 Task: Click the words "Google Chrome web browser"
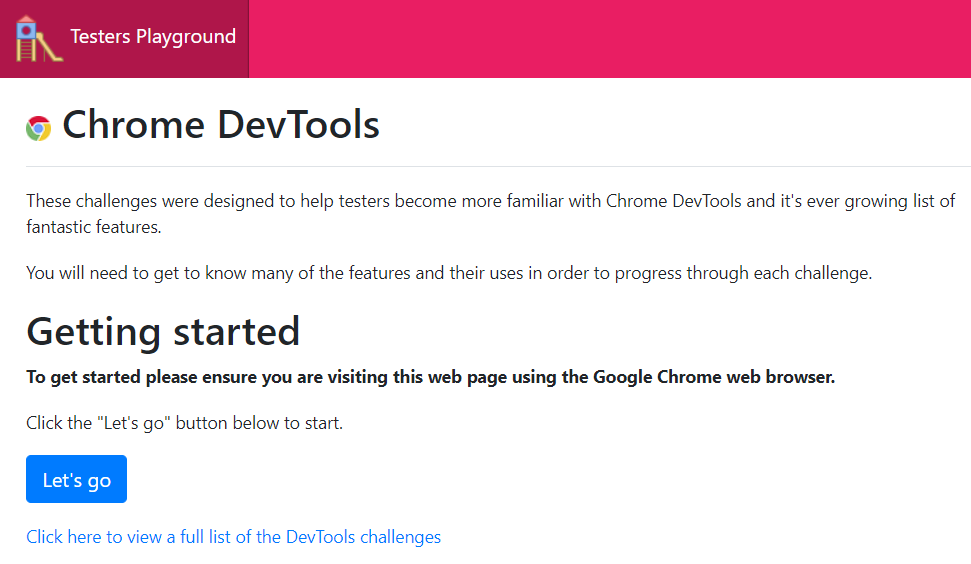coord(713,378)
